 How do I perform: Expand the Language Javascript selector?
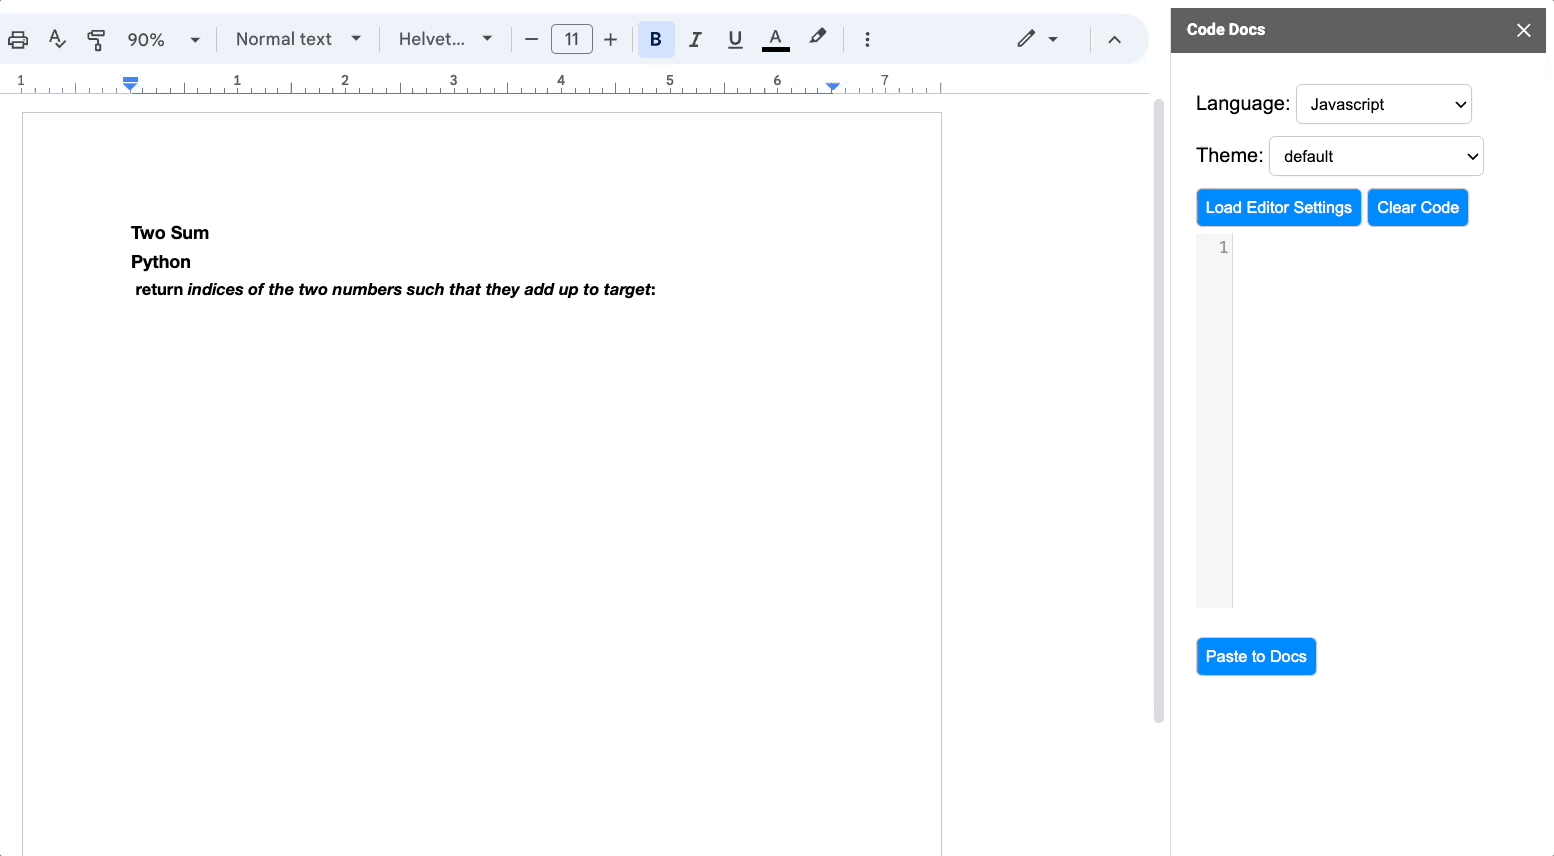tap(1383, 104)
